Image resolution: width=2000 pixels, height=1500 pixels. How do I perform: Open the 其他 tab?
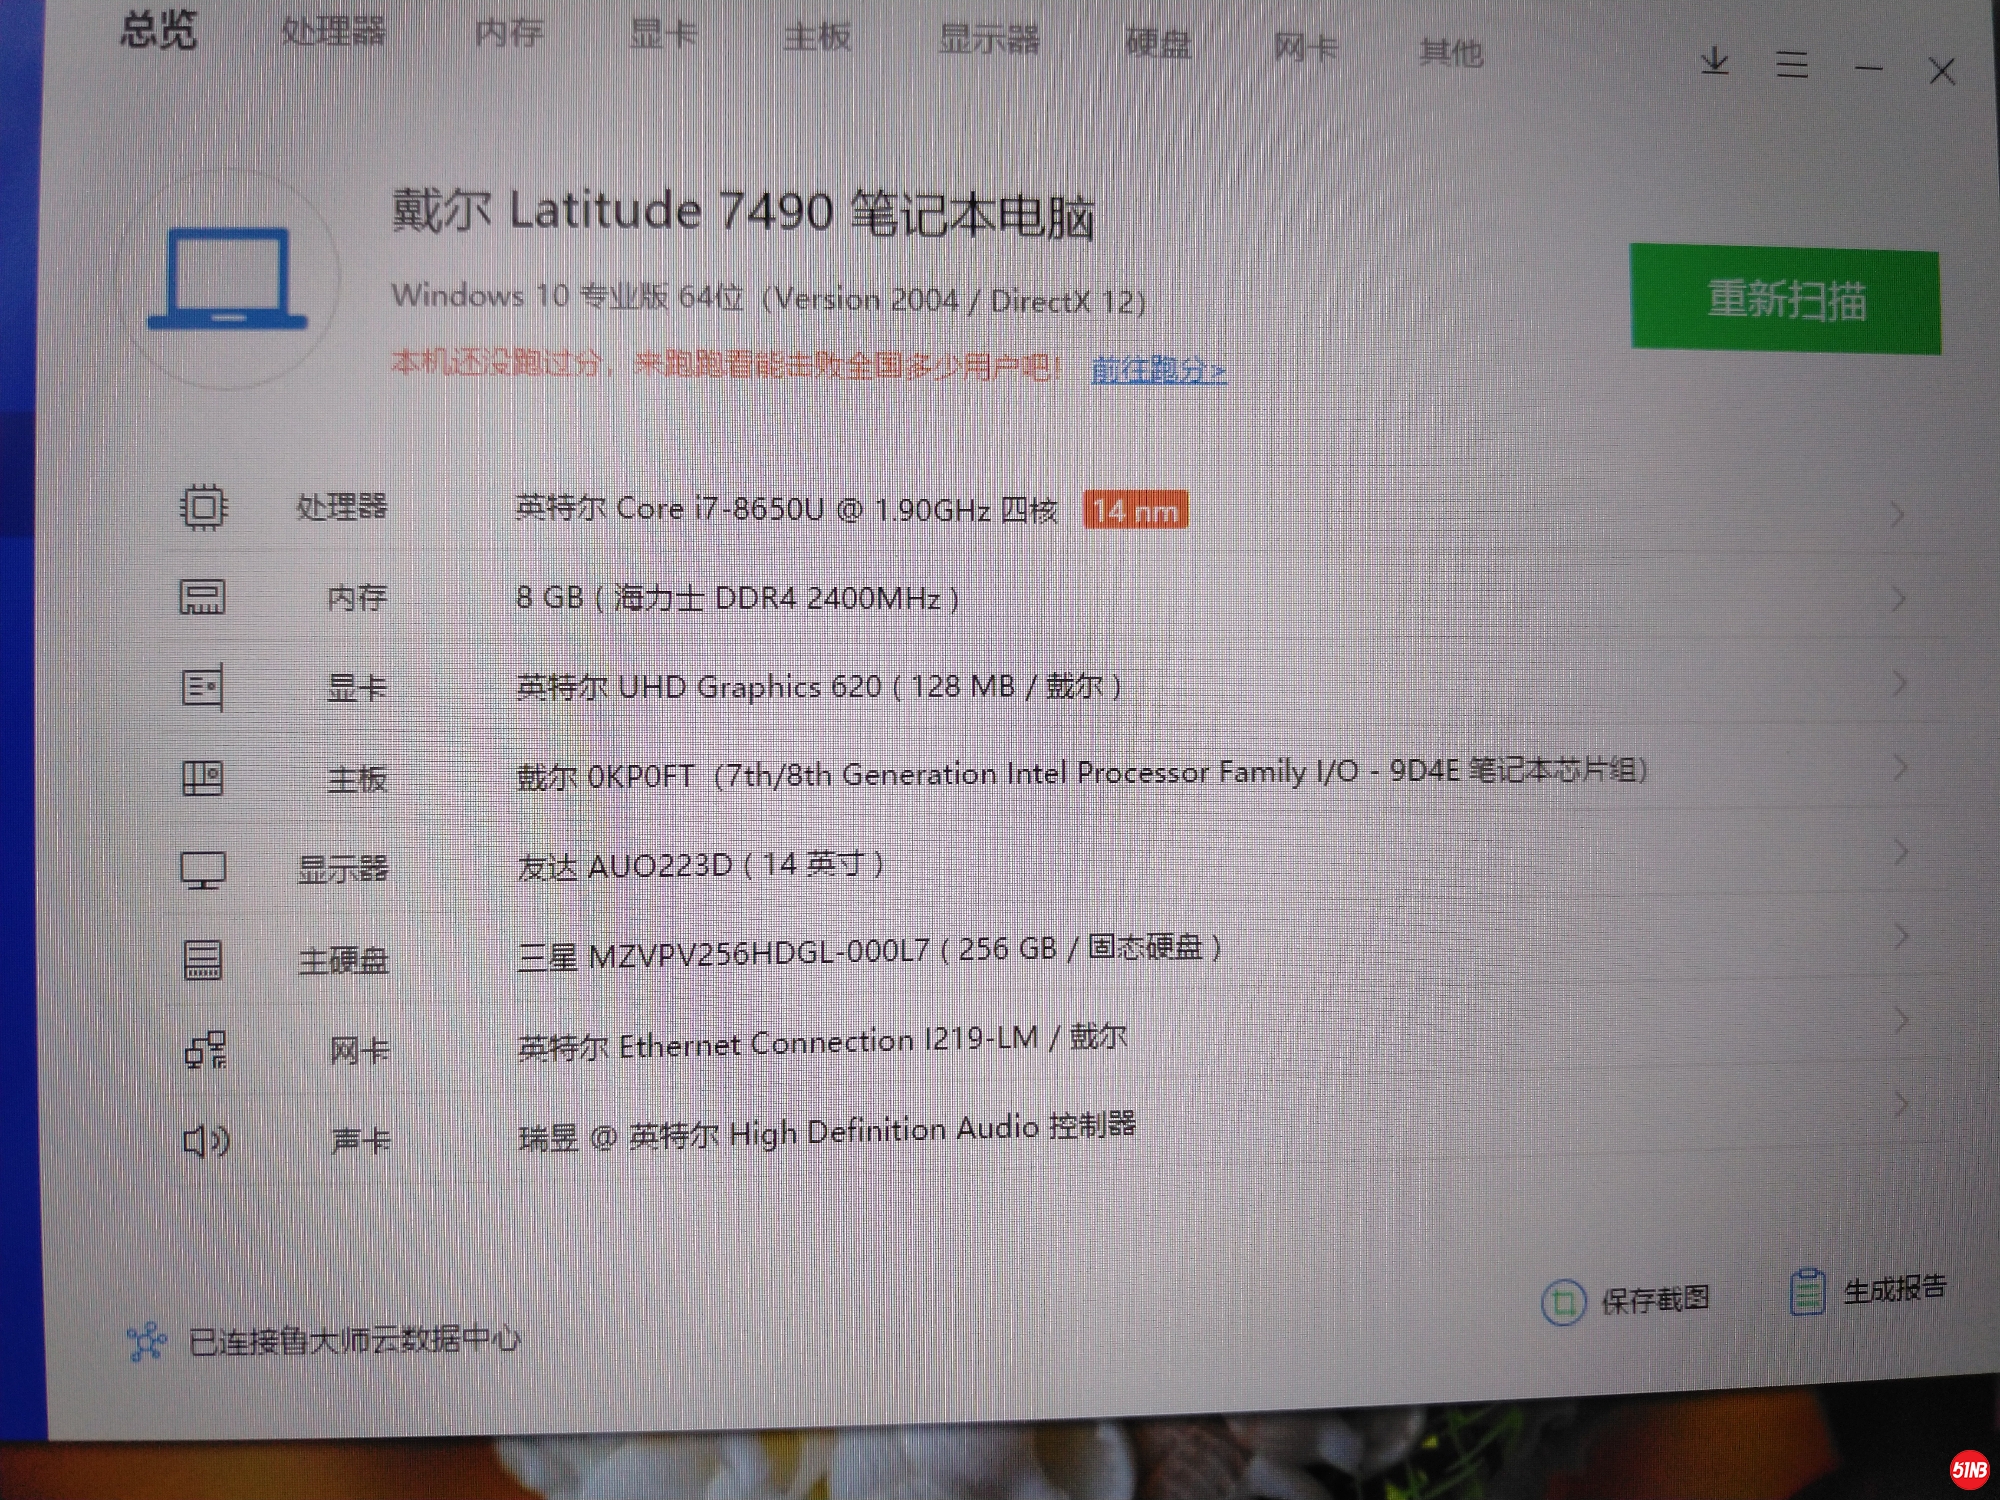click(1451, 51)
